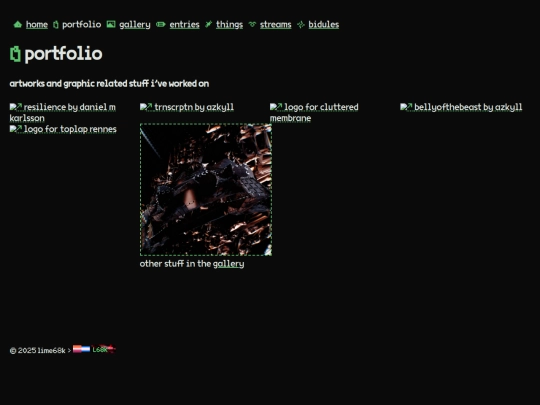Open the gallery nav link
This screenshot has height=405, width=540.
point(135,24)
